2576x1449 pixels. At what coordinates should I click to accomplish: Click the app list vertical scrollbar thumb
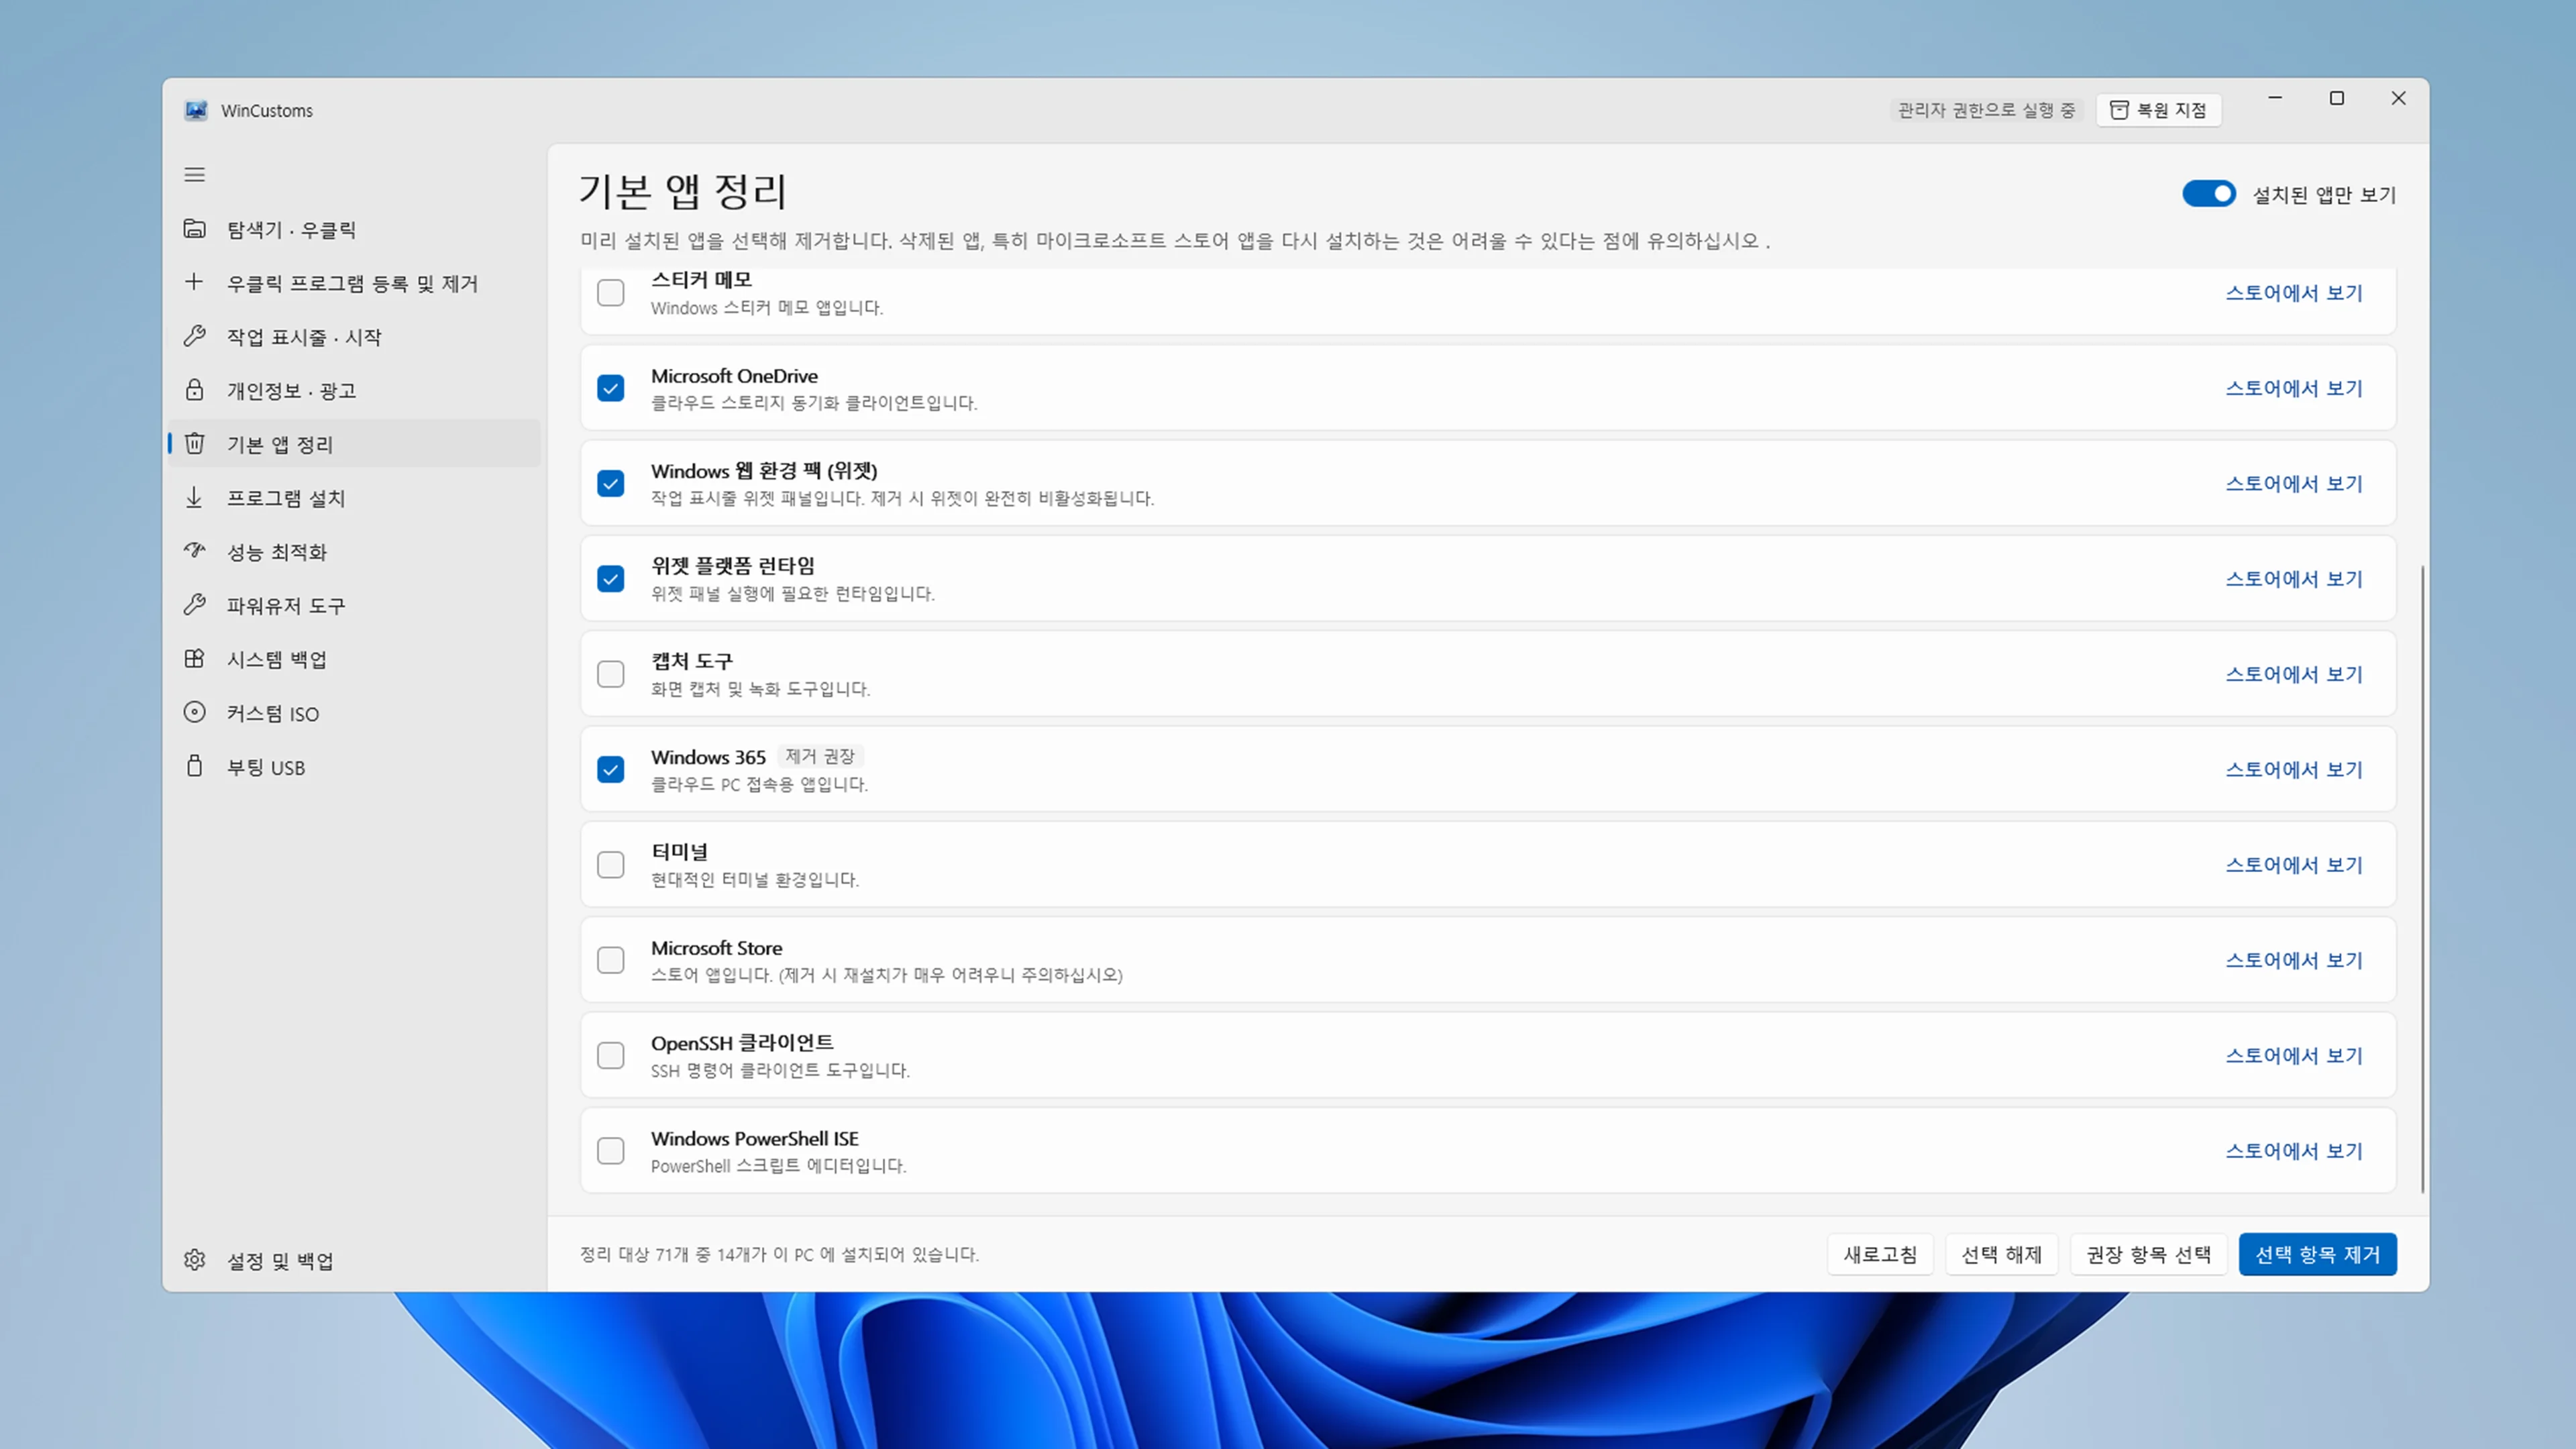2422,879
